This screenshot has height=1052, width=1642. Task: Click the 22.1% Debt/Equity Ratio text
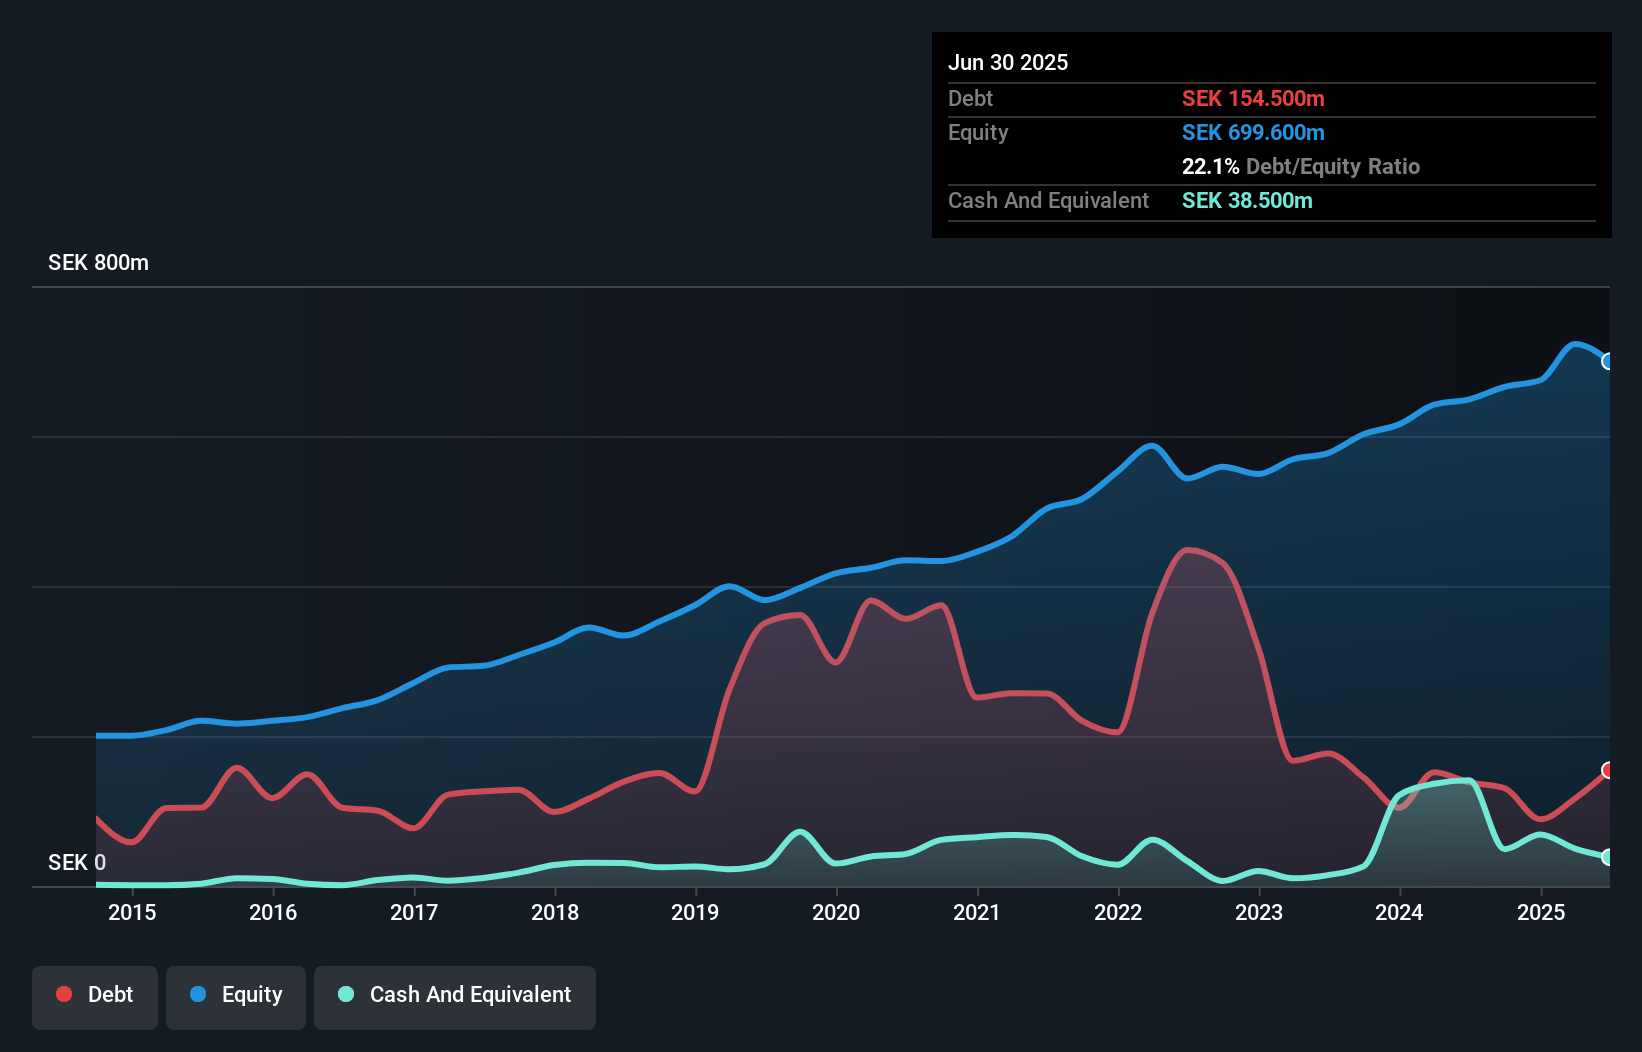click(1300, 167)
